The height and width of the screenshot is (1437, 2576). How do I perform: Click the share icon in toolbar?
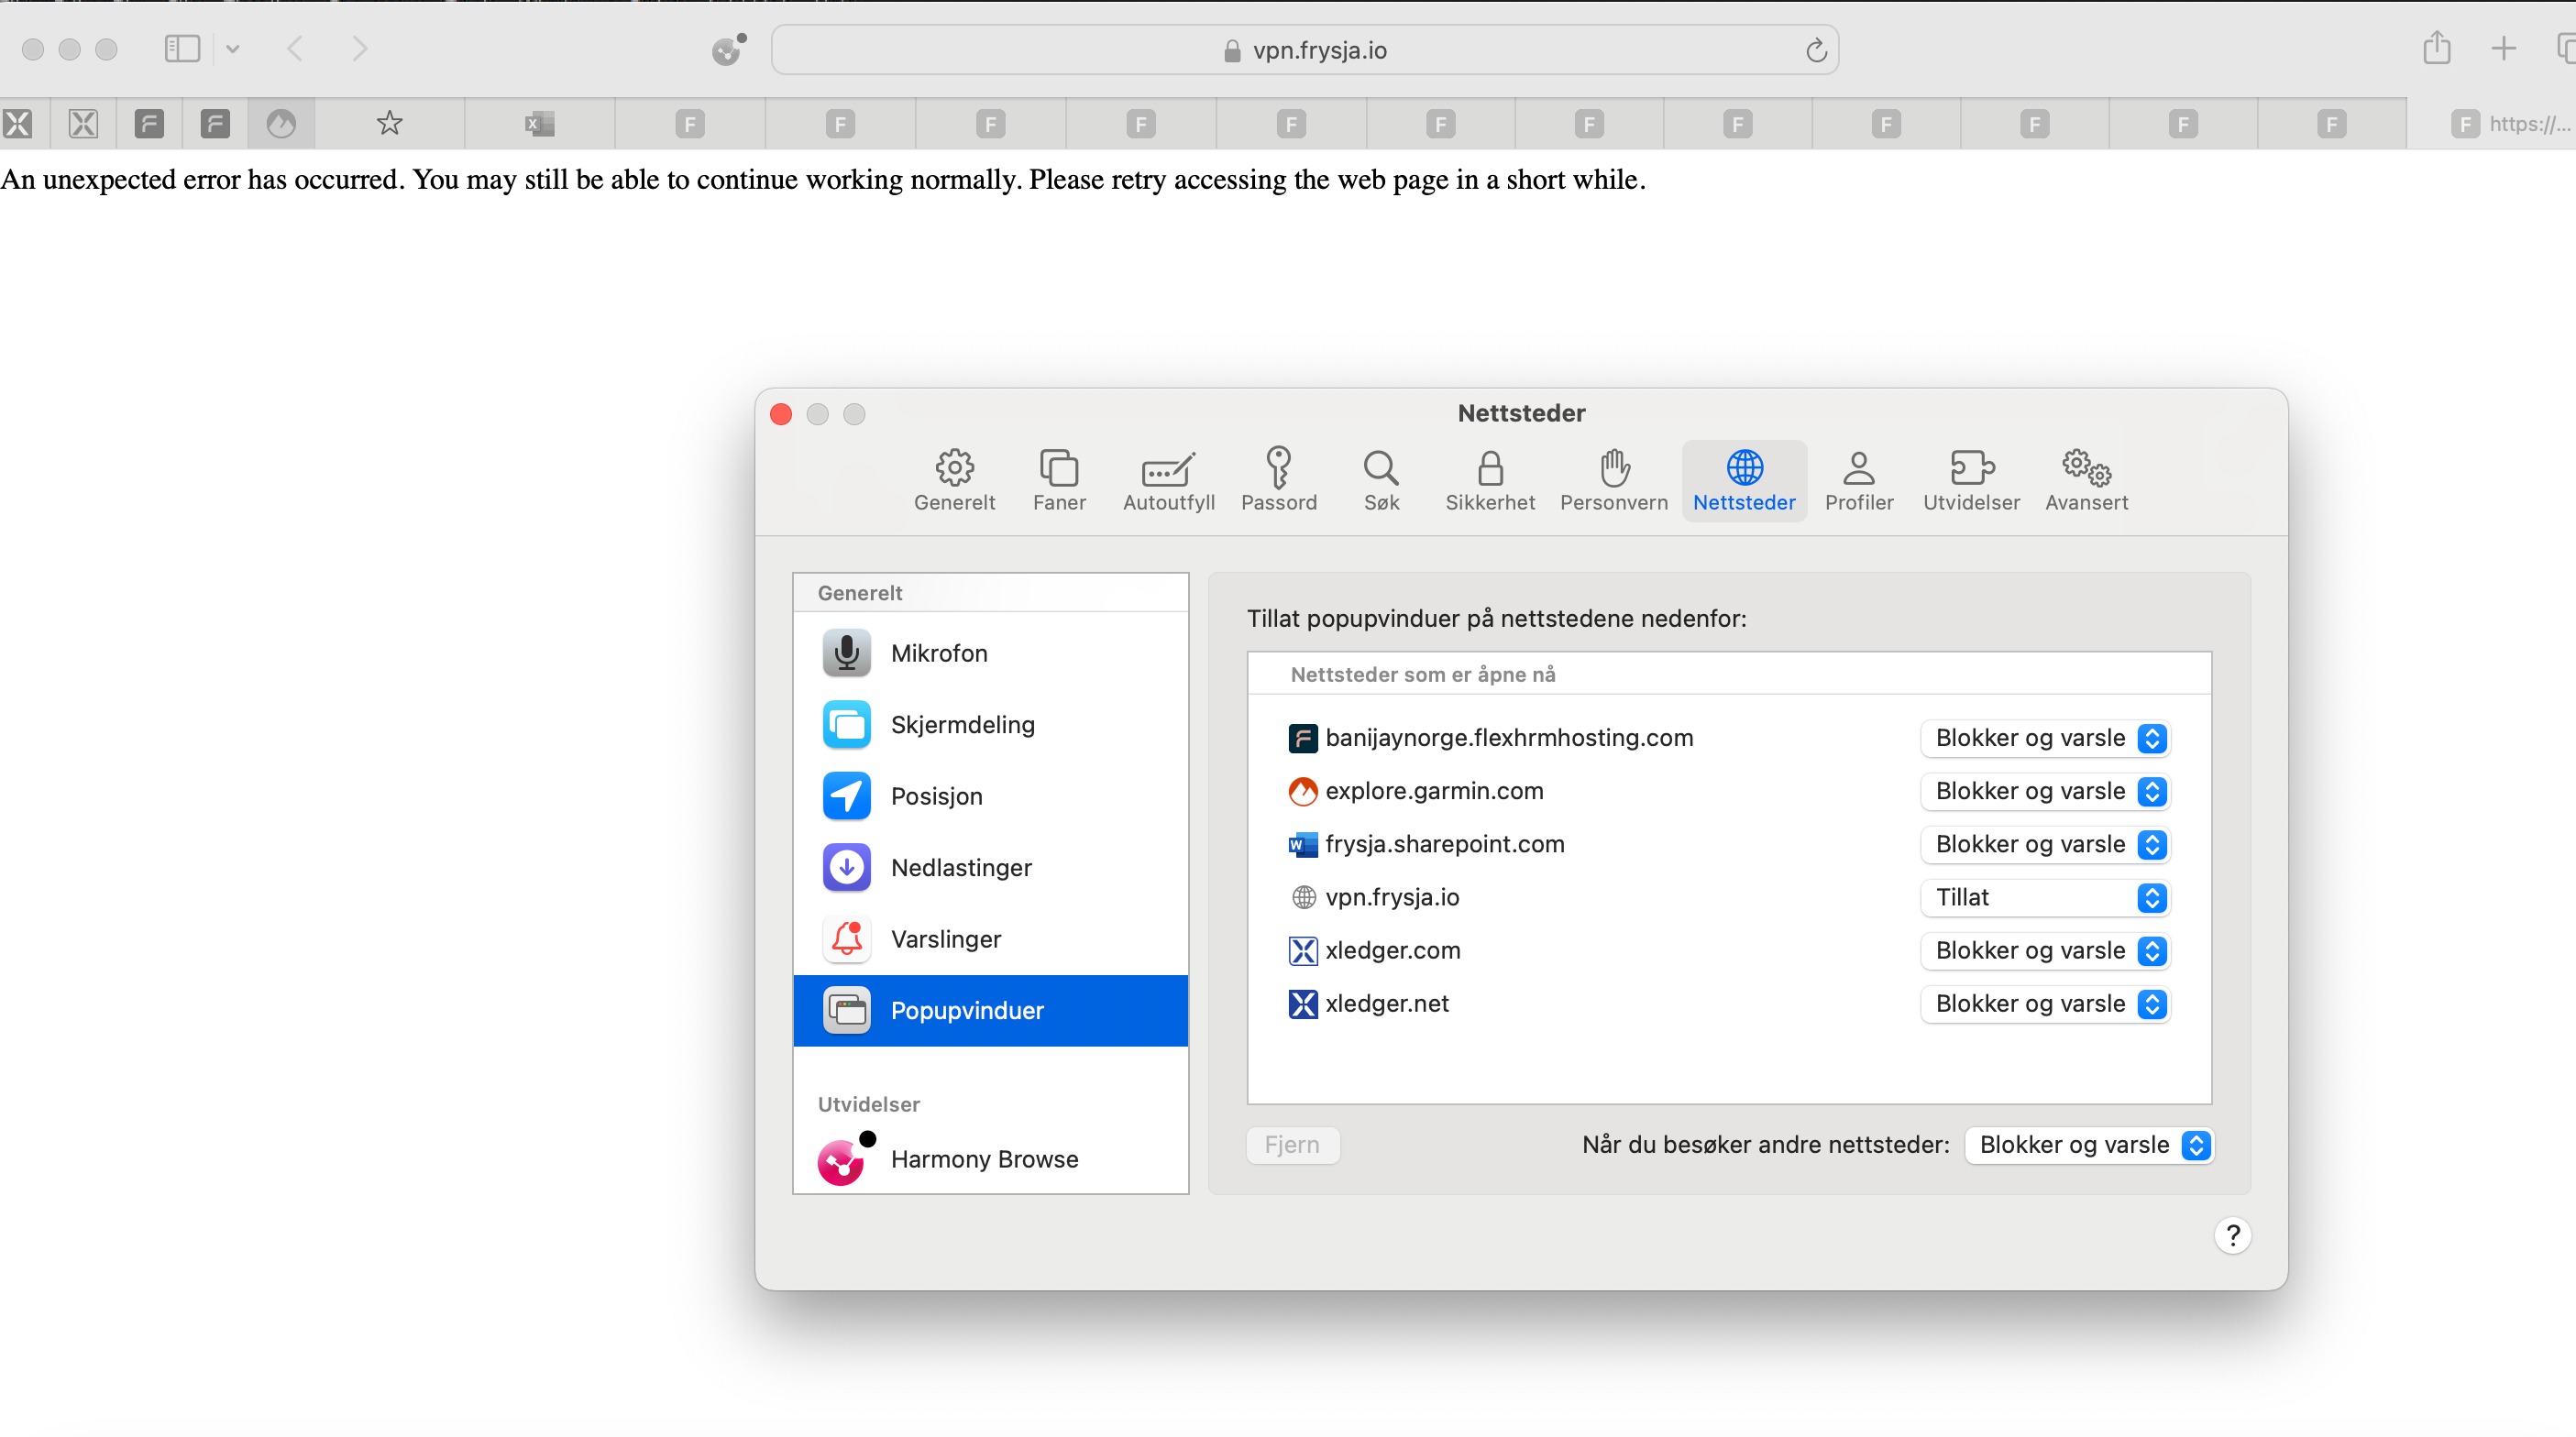pos(2436,48)
